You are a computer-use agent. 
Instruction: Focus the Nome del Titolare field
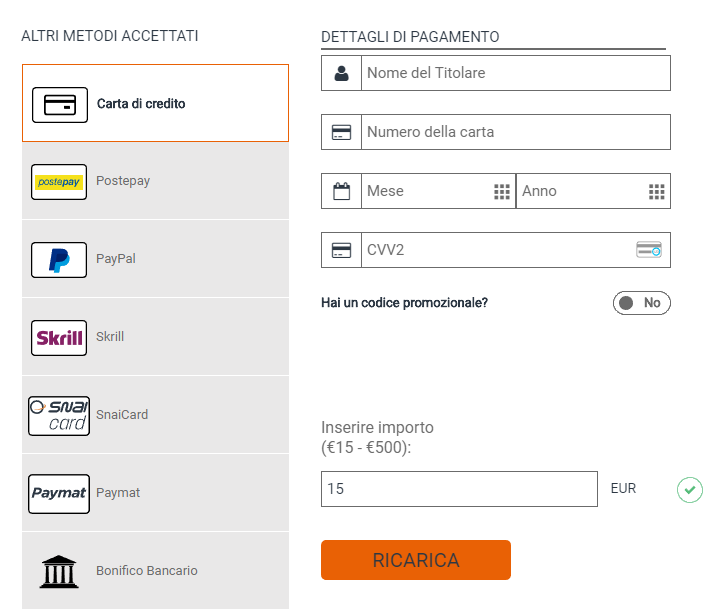point(516,73)
